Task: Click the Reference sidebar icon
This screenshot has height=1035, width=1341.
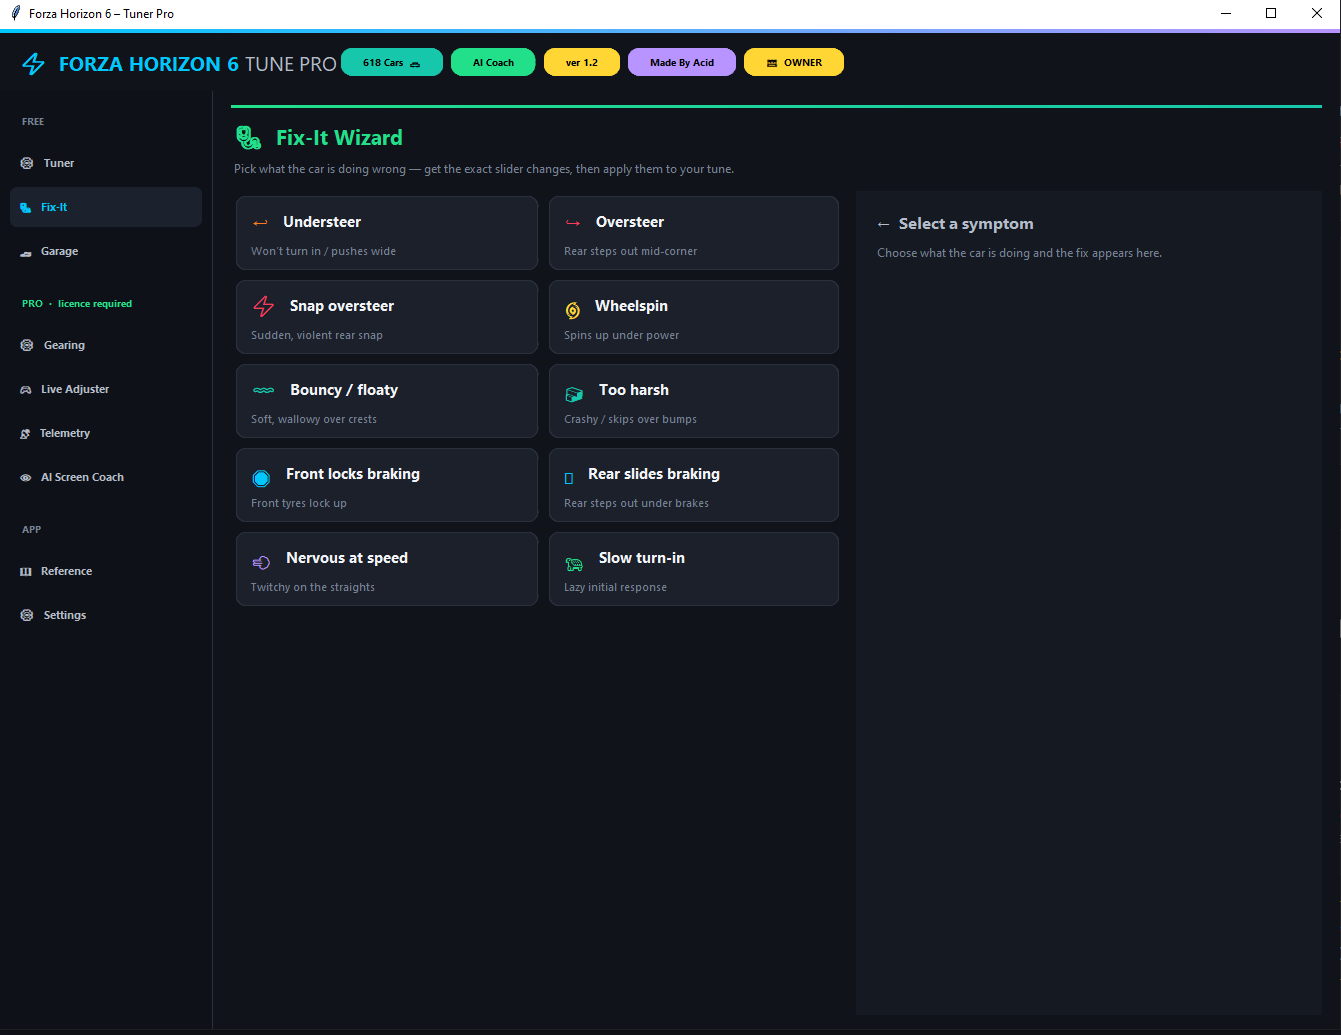Action: tap(26, 572)
